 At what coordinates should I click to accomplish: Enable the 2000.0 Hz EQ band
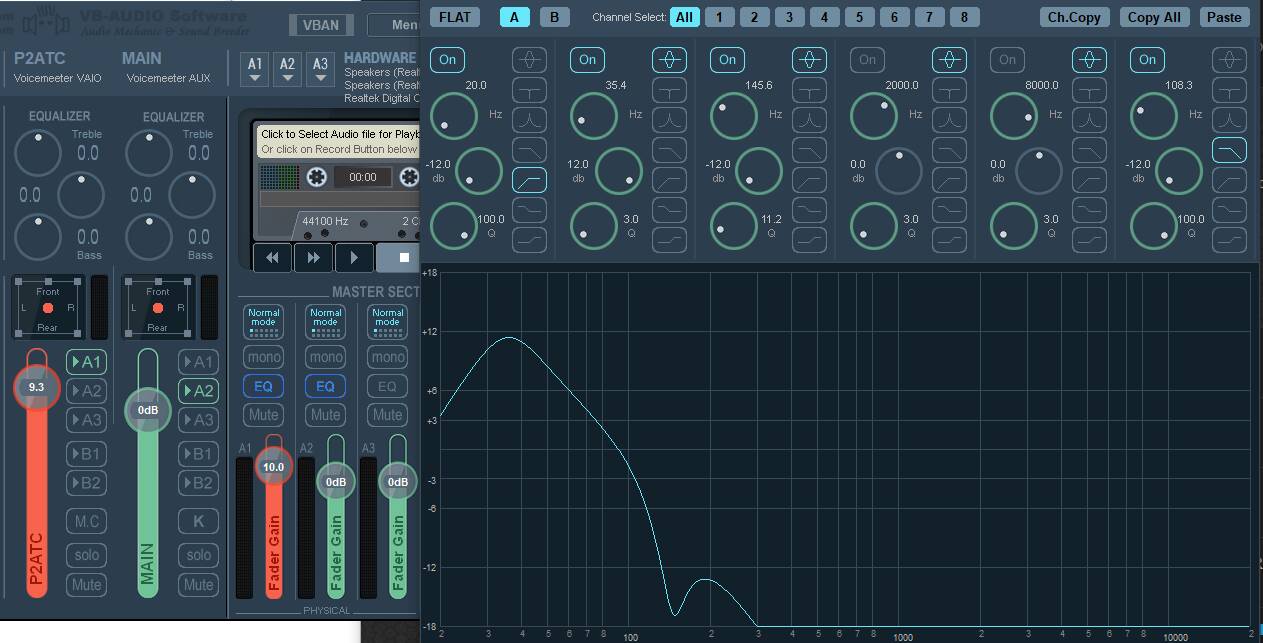867,60
